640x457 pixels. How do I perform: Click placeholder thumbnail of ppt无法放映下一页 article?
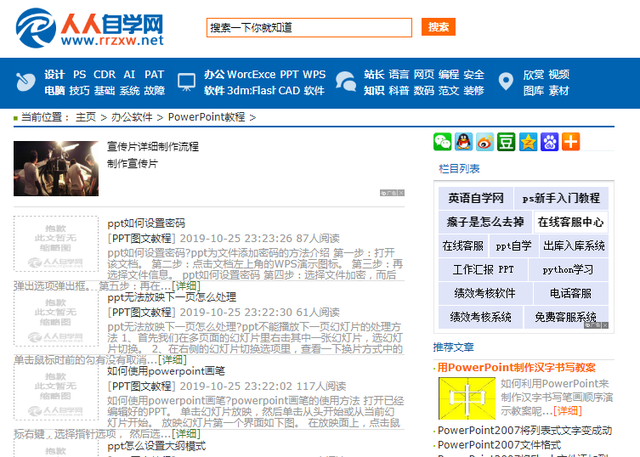point(56,318)
